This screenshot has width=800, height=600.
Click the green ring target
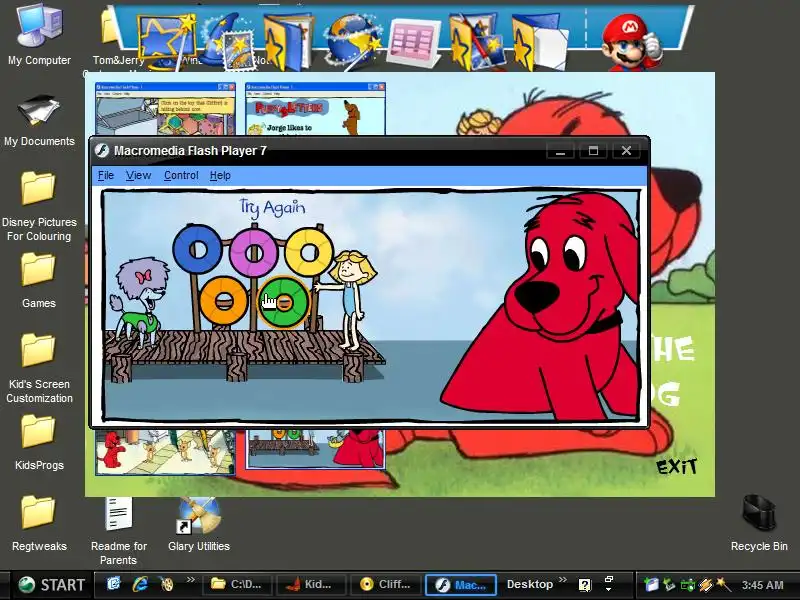tap(284, 303)
